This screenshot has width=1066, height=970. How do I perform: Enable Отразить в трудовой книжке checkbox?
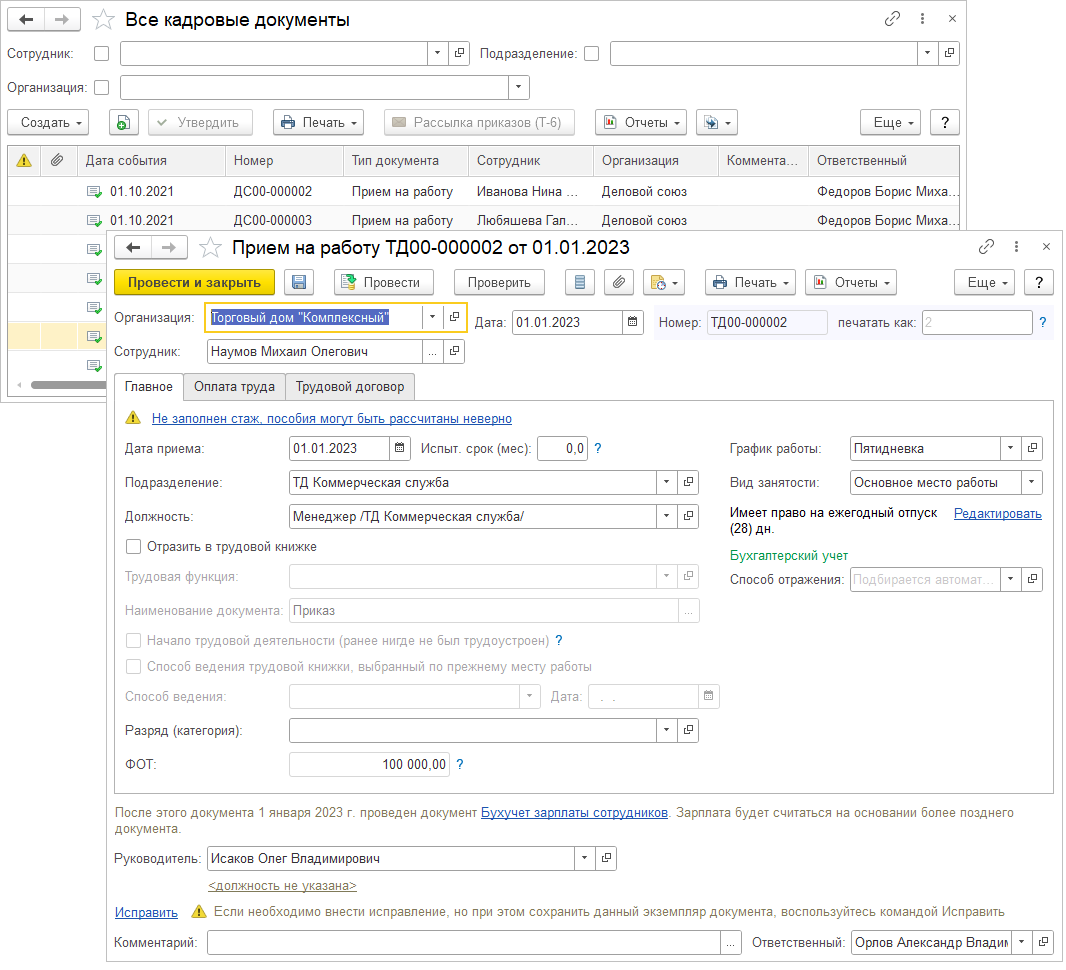[x=133, y=547]
